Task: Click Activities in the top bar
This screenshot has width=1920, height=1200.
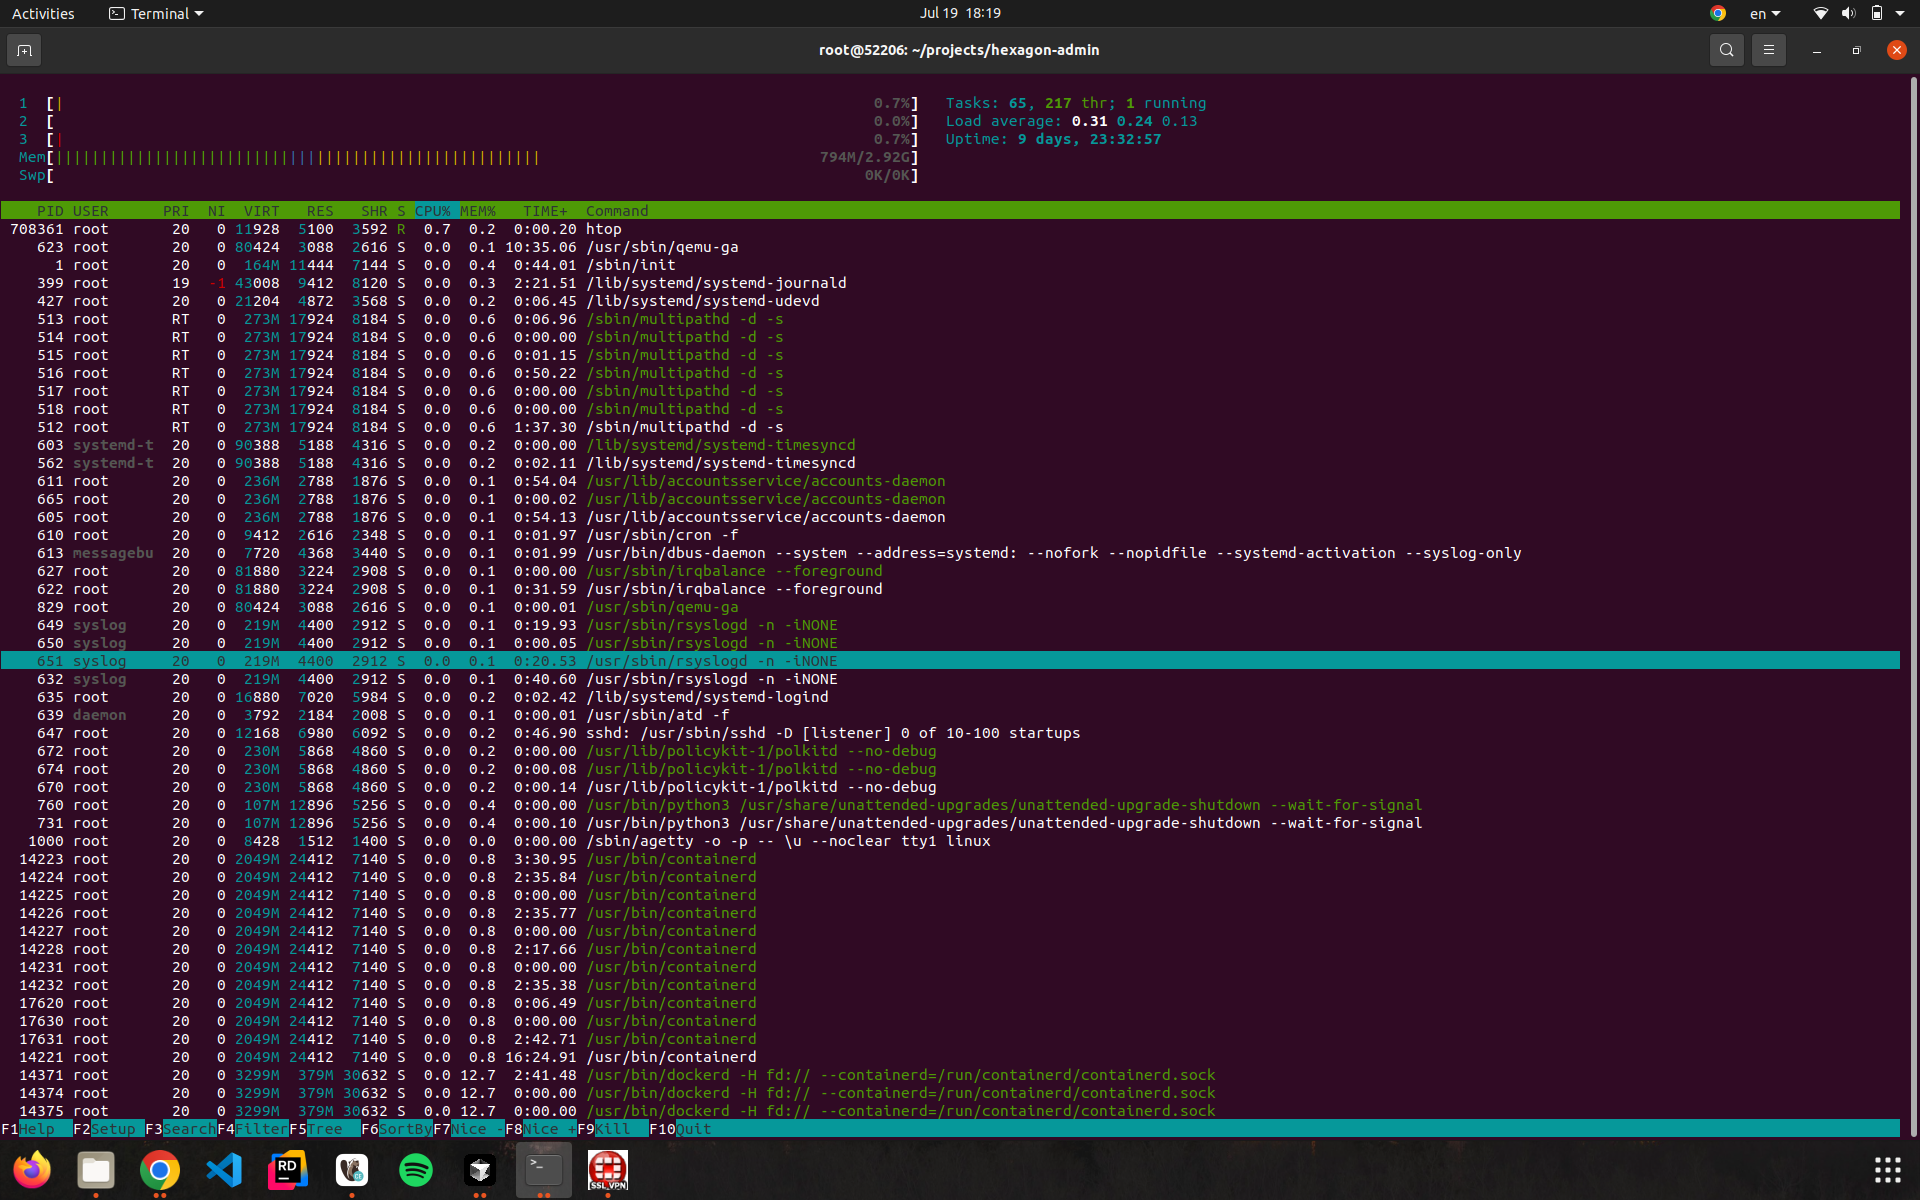Action: click(x=43, y=14)
